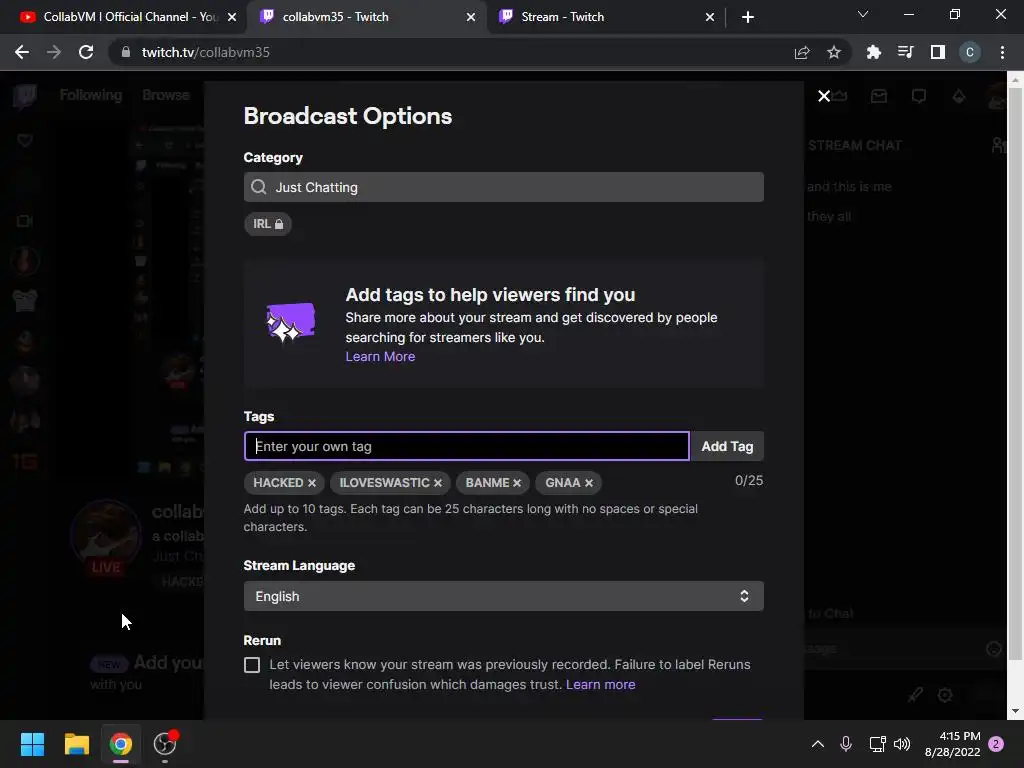Open a new browser tab
Image resolution: width=1024 pixels, height=768 pixels.
click(748, 17)
